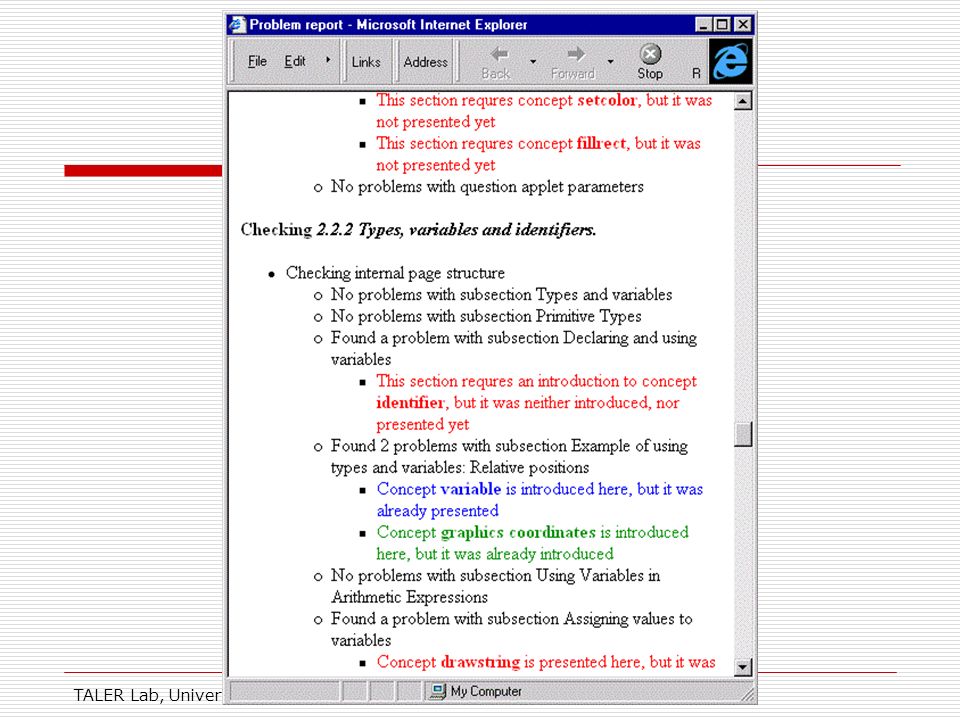Click the bold red word drawstring
960x720 pixels.
coord(480,662)
